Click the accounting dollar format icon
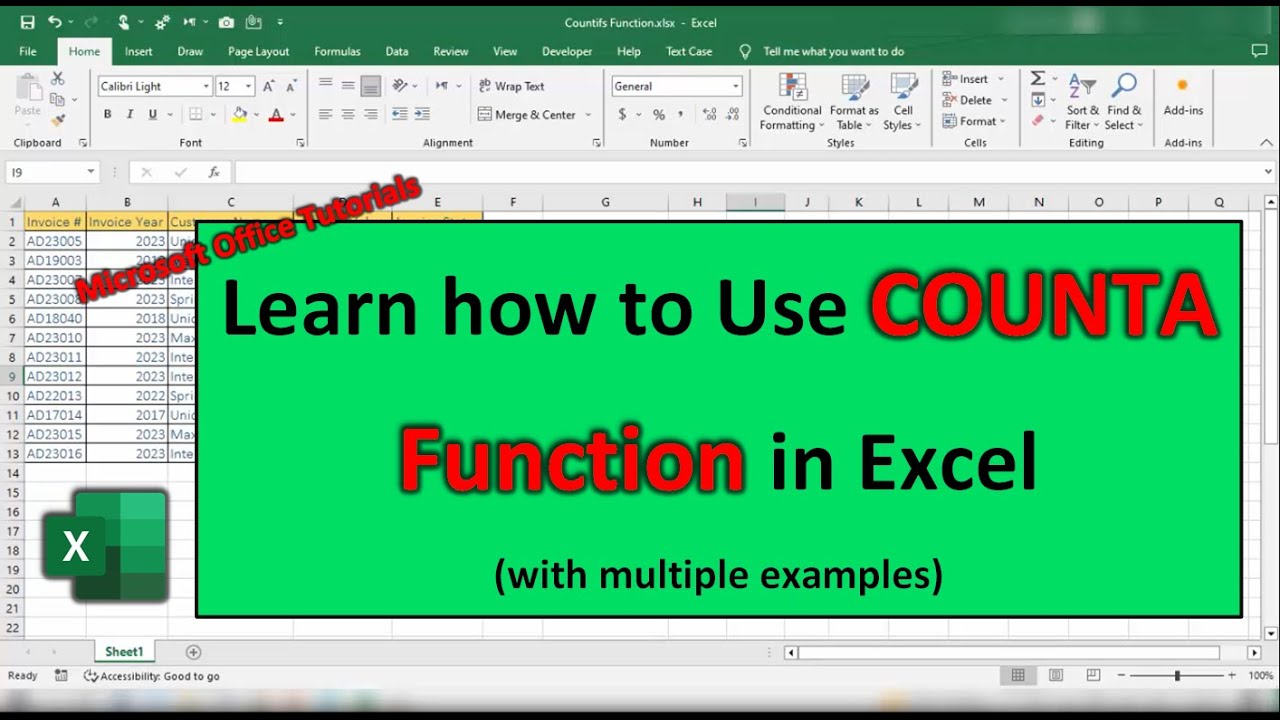The width and height of the screenshot is (1280, 720). coord(622,114)
